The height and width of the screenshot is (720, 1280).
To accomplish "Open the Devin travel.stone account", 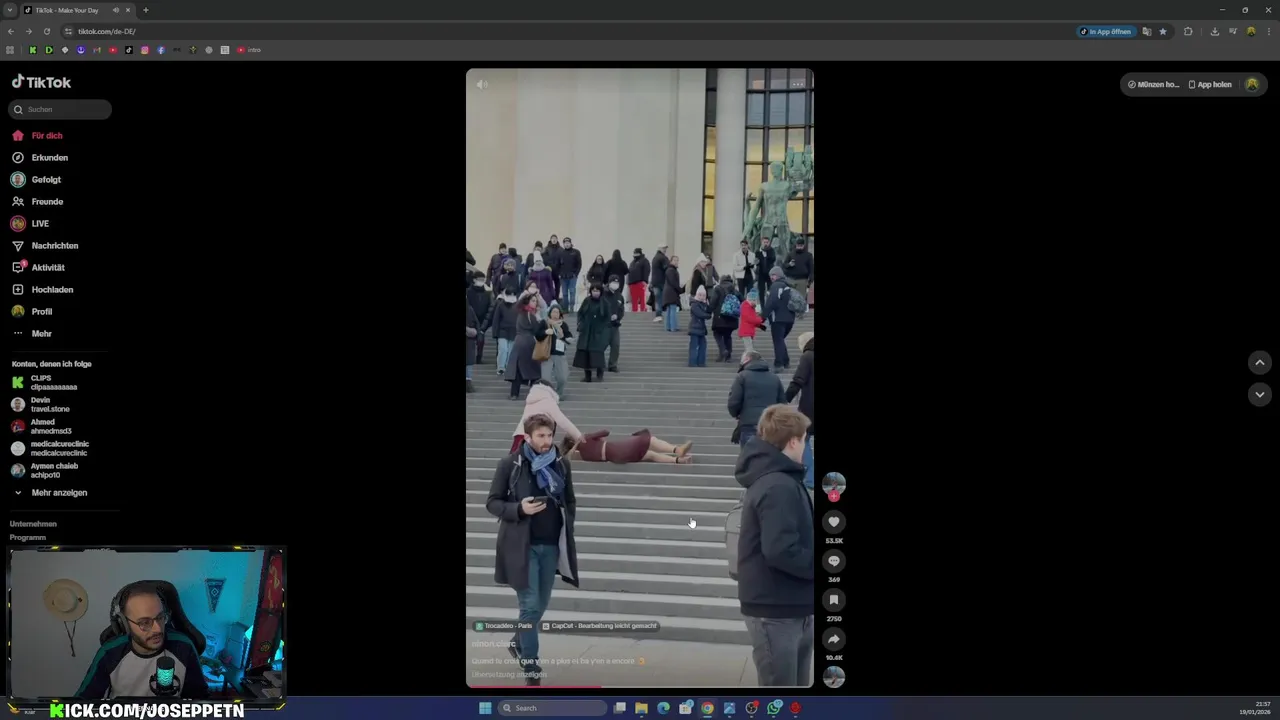I will coord(41,404).
